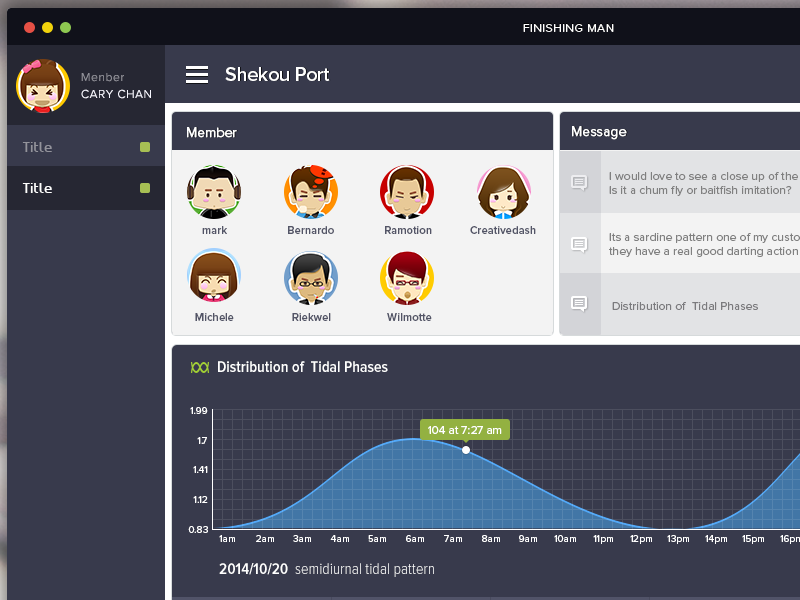Click Cary Chan's profile avatar
Viewport: 800px width, 600px height.
click(x=43, y=86)
